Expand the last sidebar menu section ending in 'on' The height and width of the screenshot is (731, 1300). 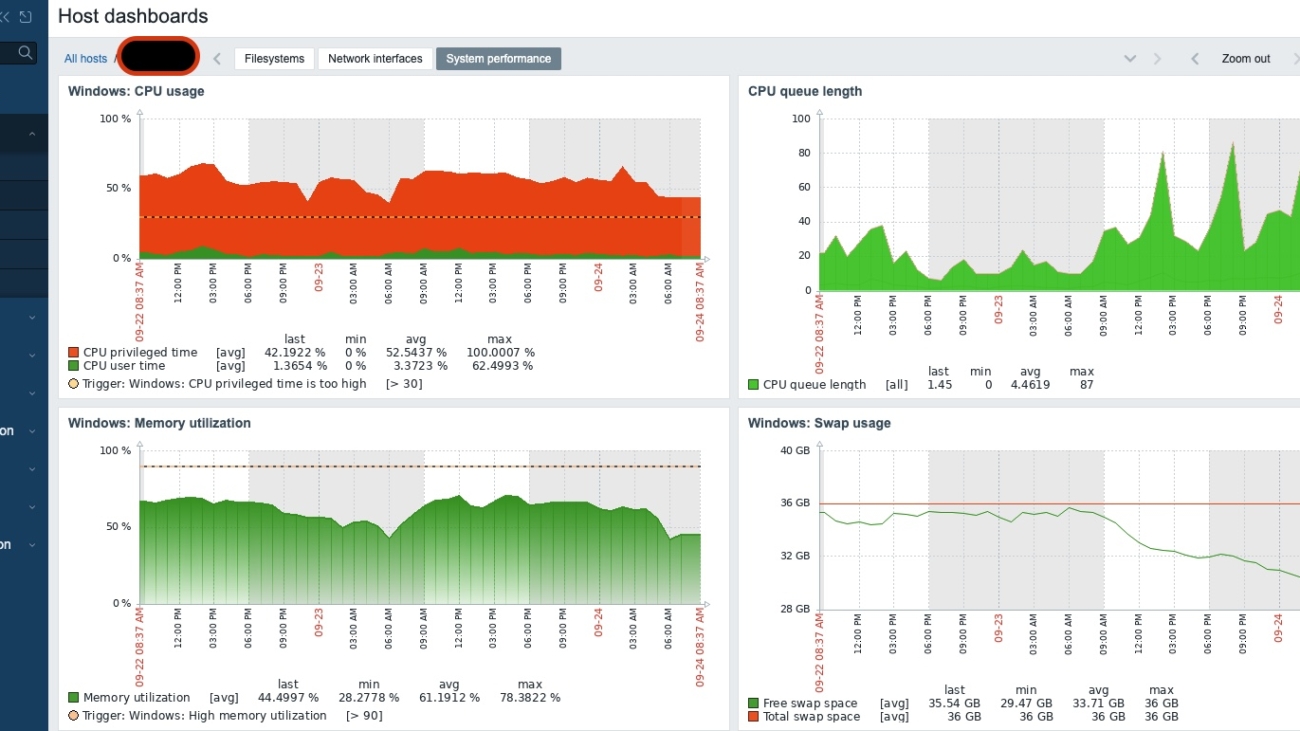[x=32, y=545]
